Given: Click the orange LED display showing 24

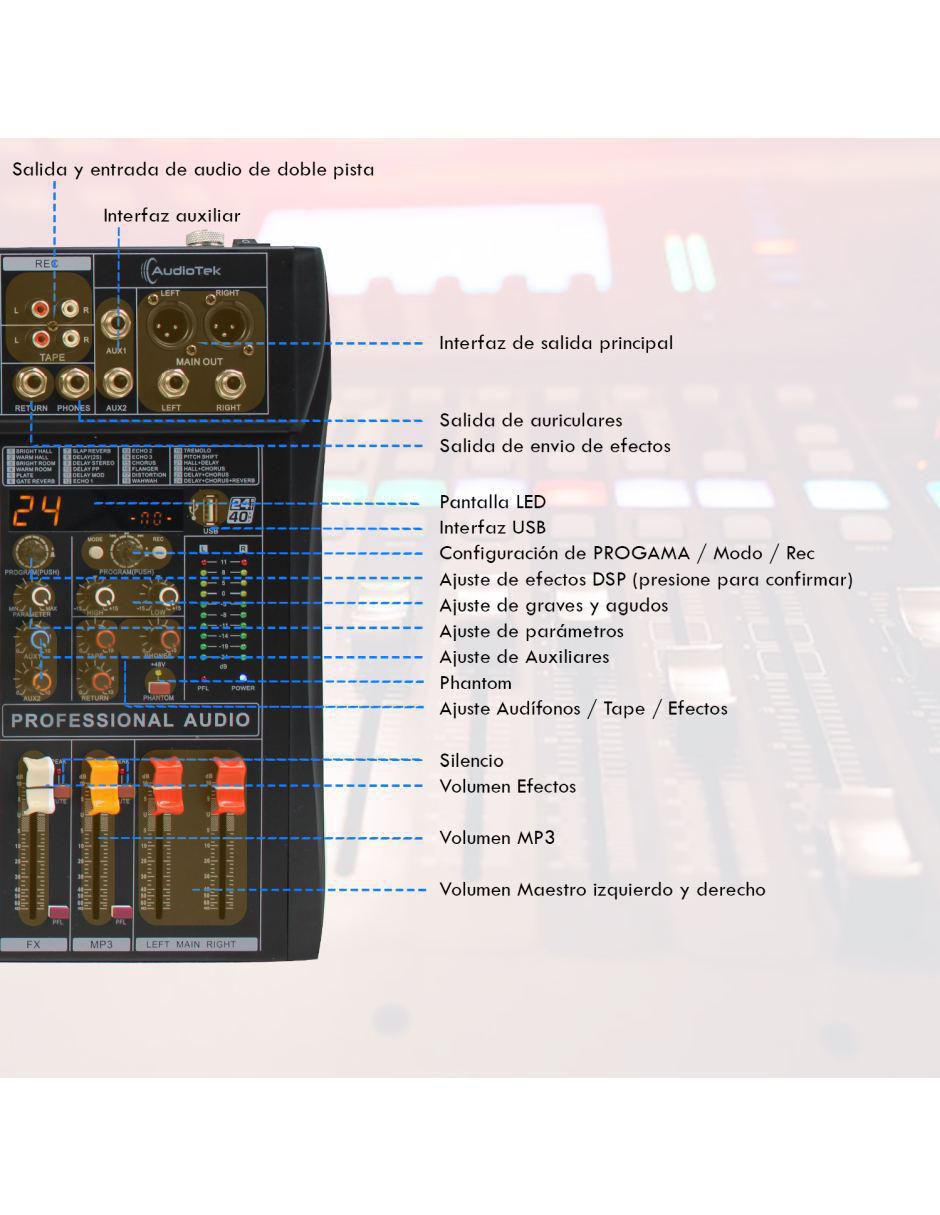Looking at the screenshot, I should pyautogui.click(x=38, y=511).
